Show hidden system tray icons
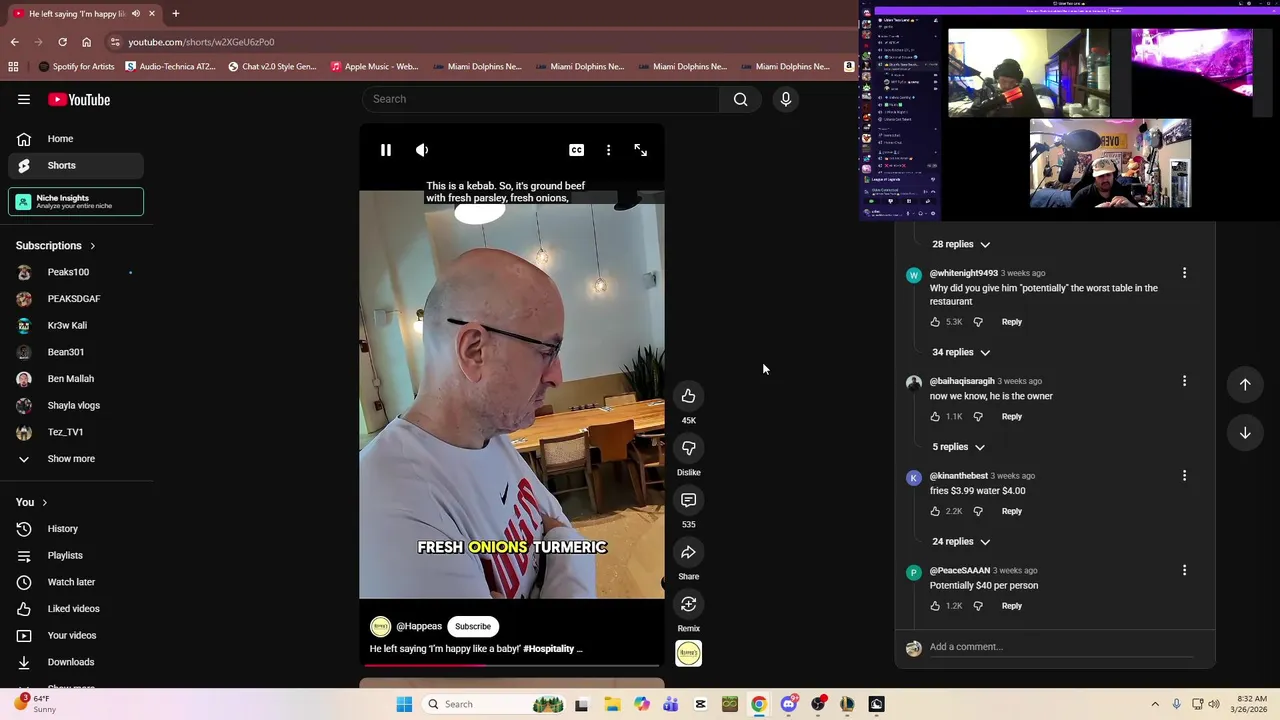This screenshot has height=720, width=1280. click(x=1155, y=704)
